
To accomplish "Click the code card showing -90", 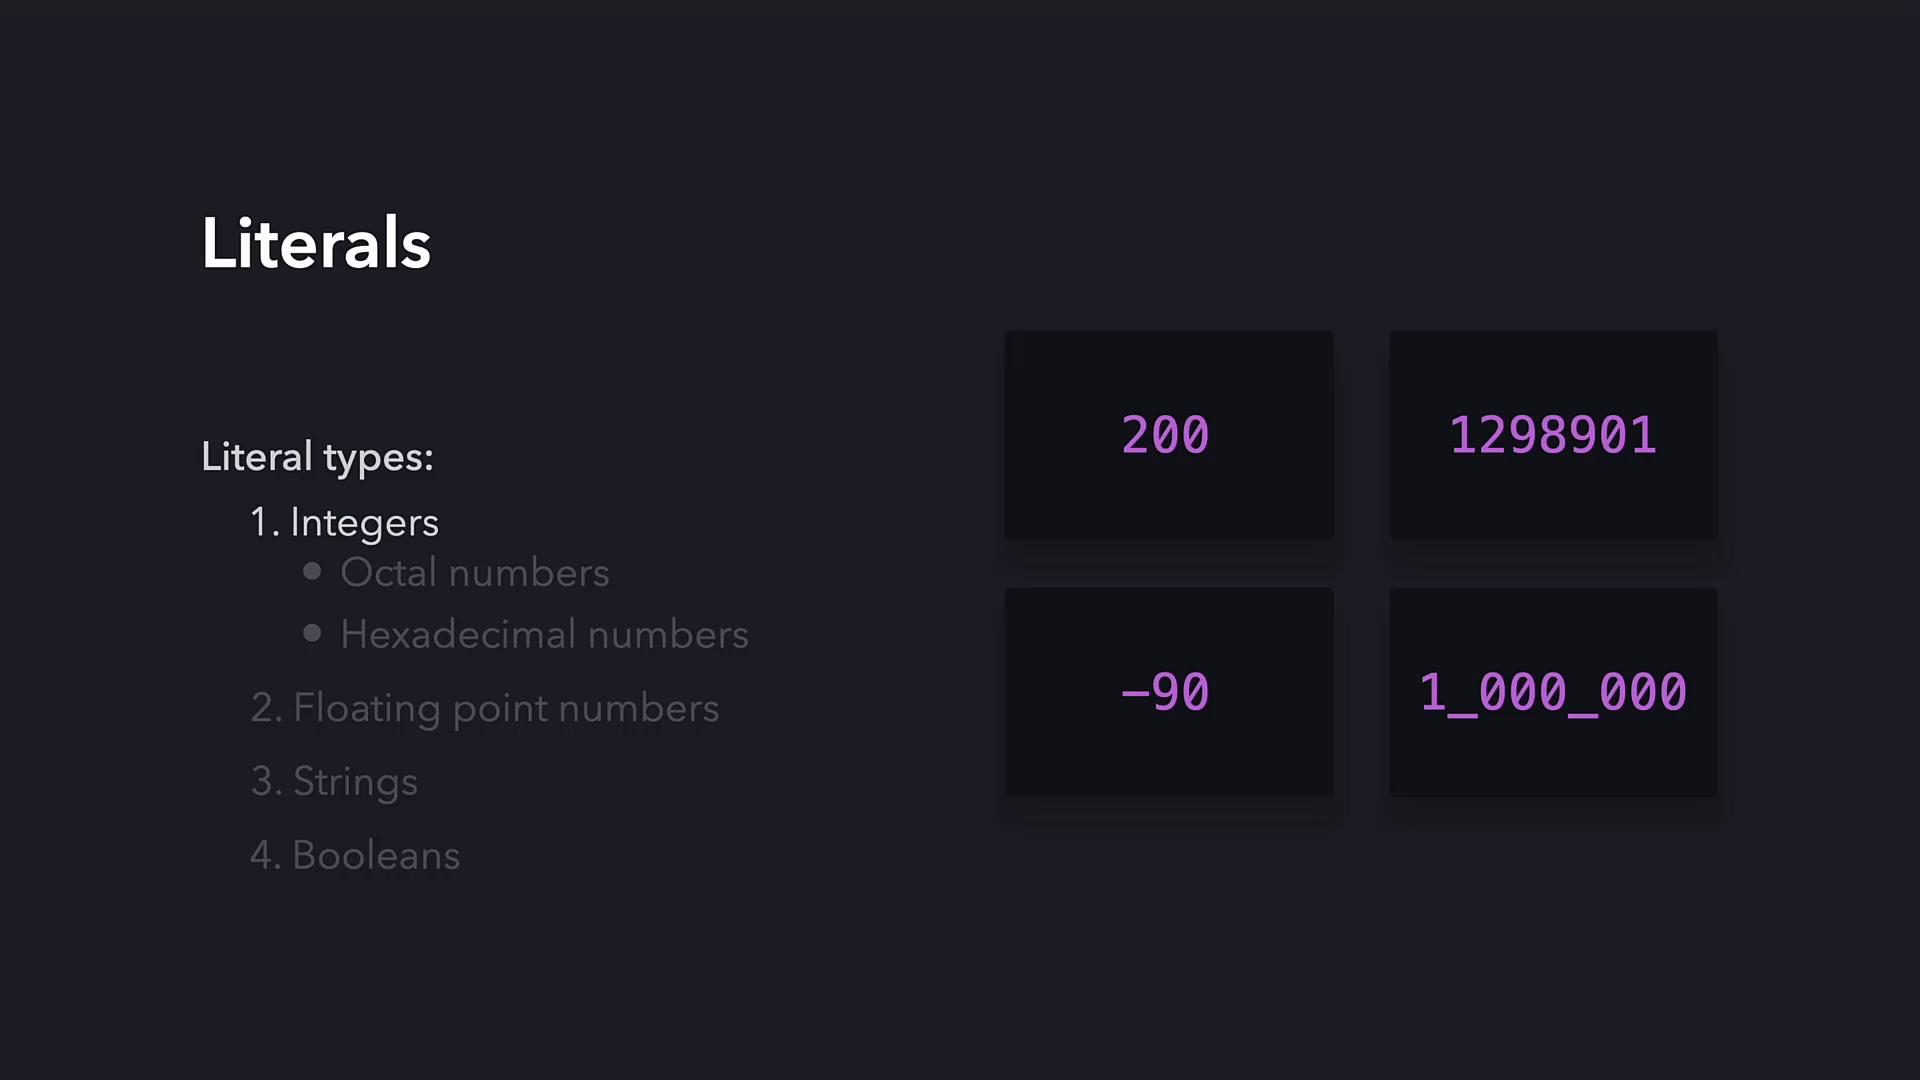I will (1168, 692).
